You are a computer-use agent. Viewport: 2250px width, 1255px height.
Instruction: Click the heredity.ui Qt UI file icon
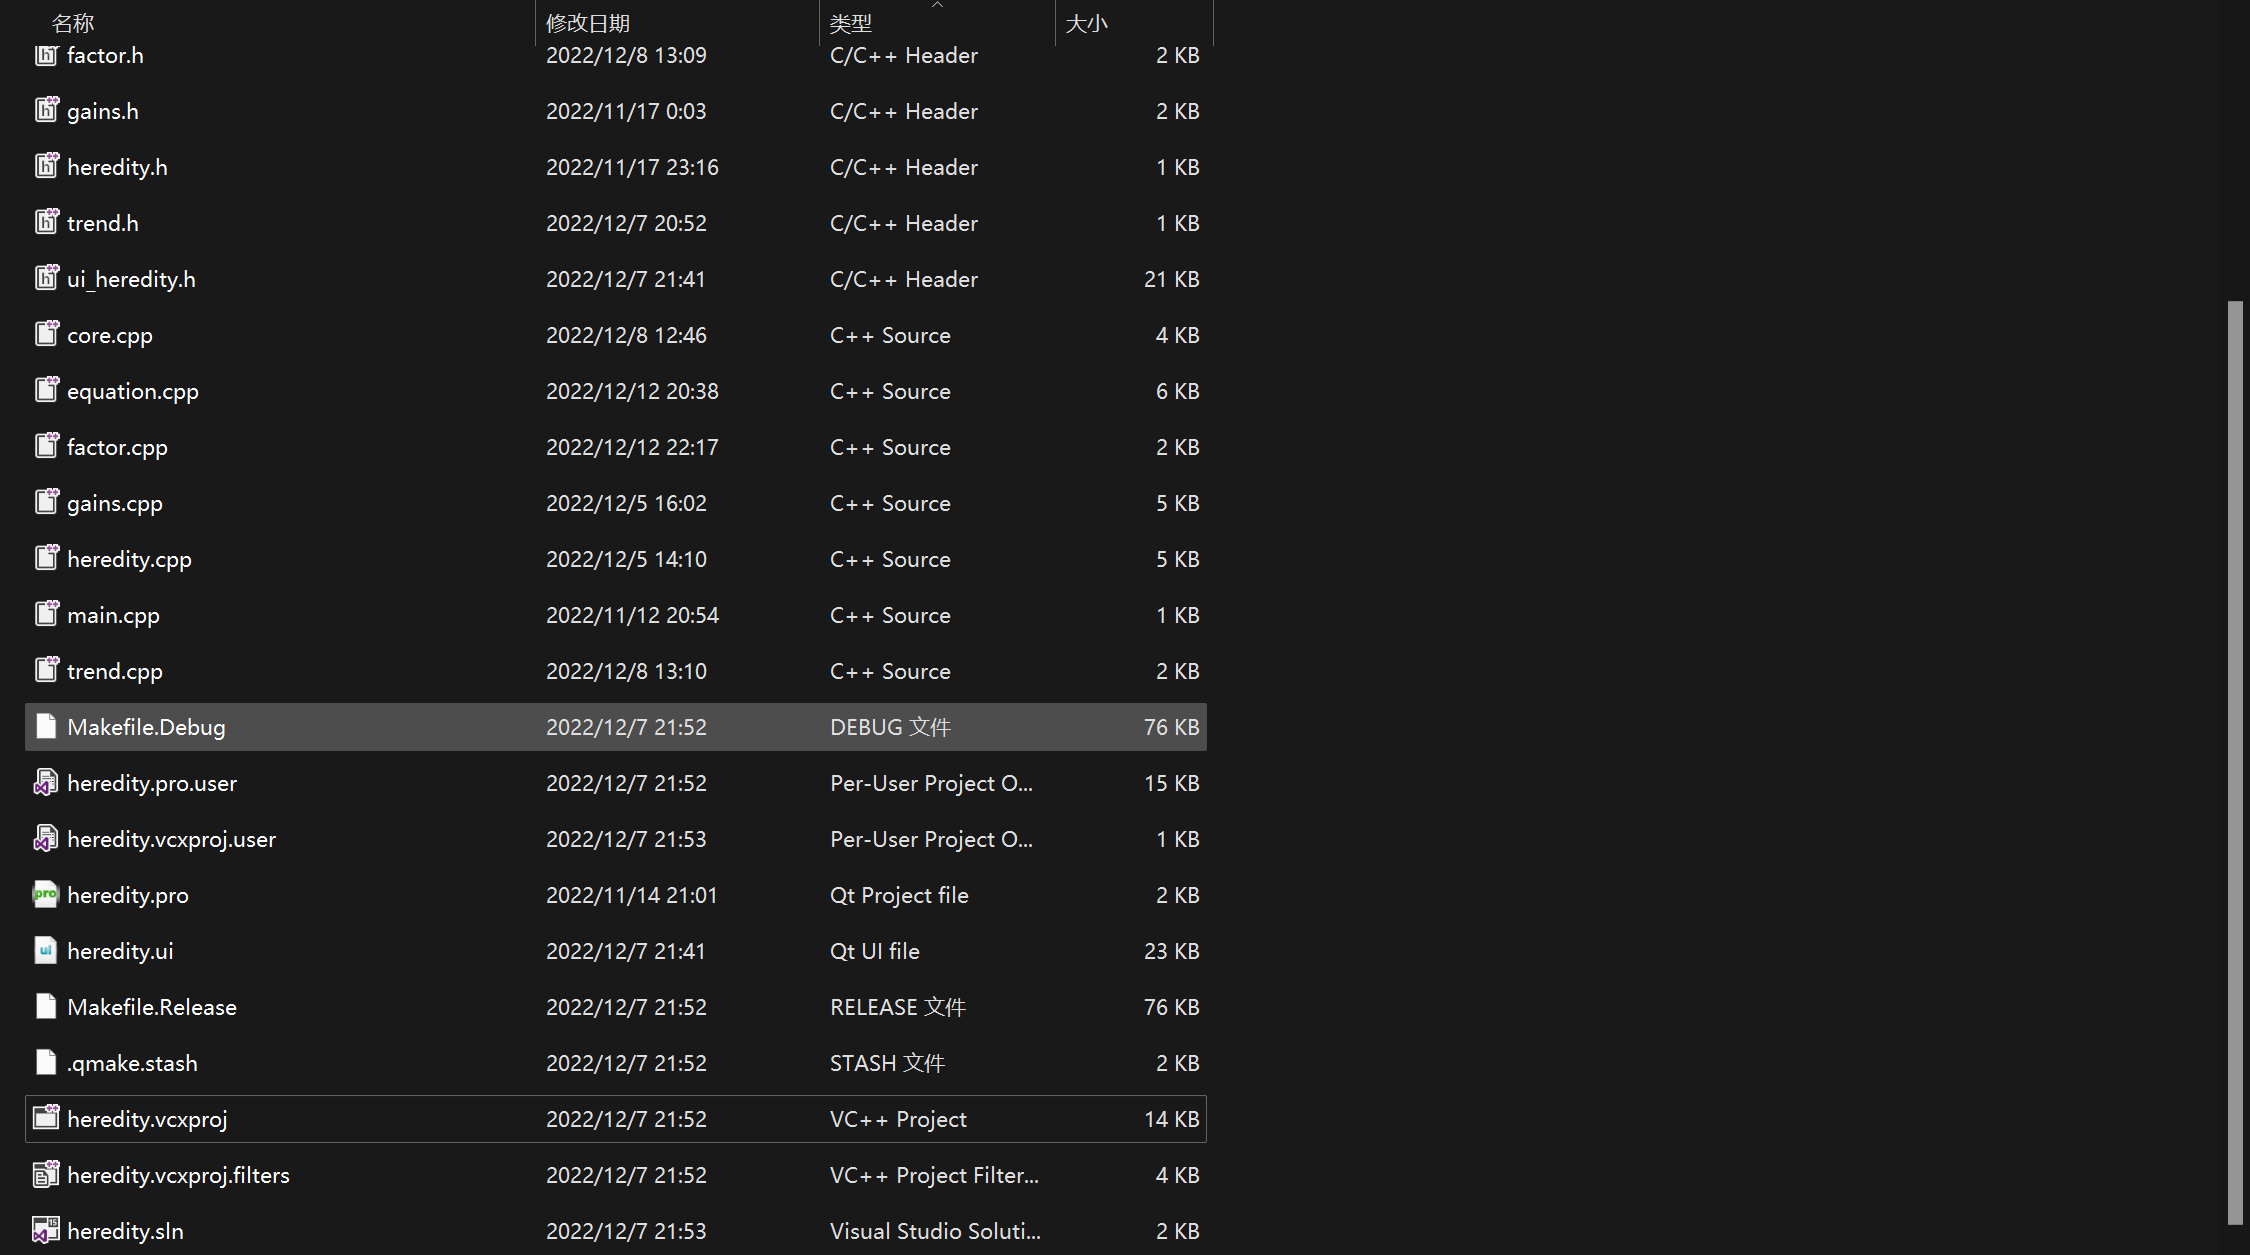(x=46, y=950)
